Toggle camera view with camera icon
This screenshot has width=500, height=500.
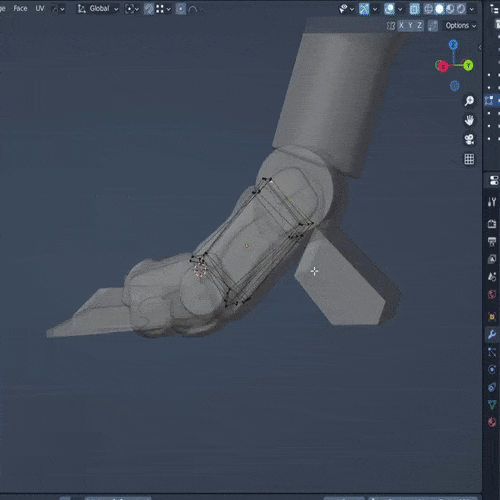(x=469, y=139)
